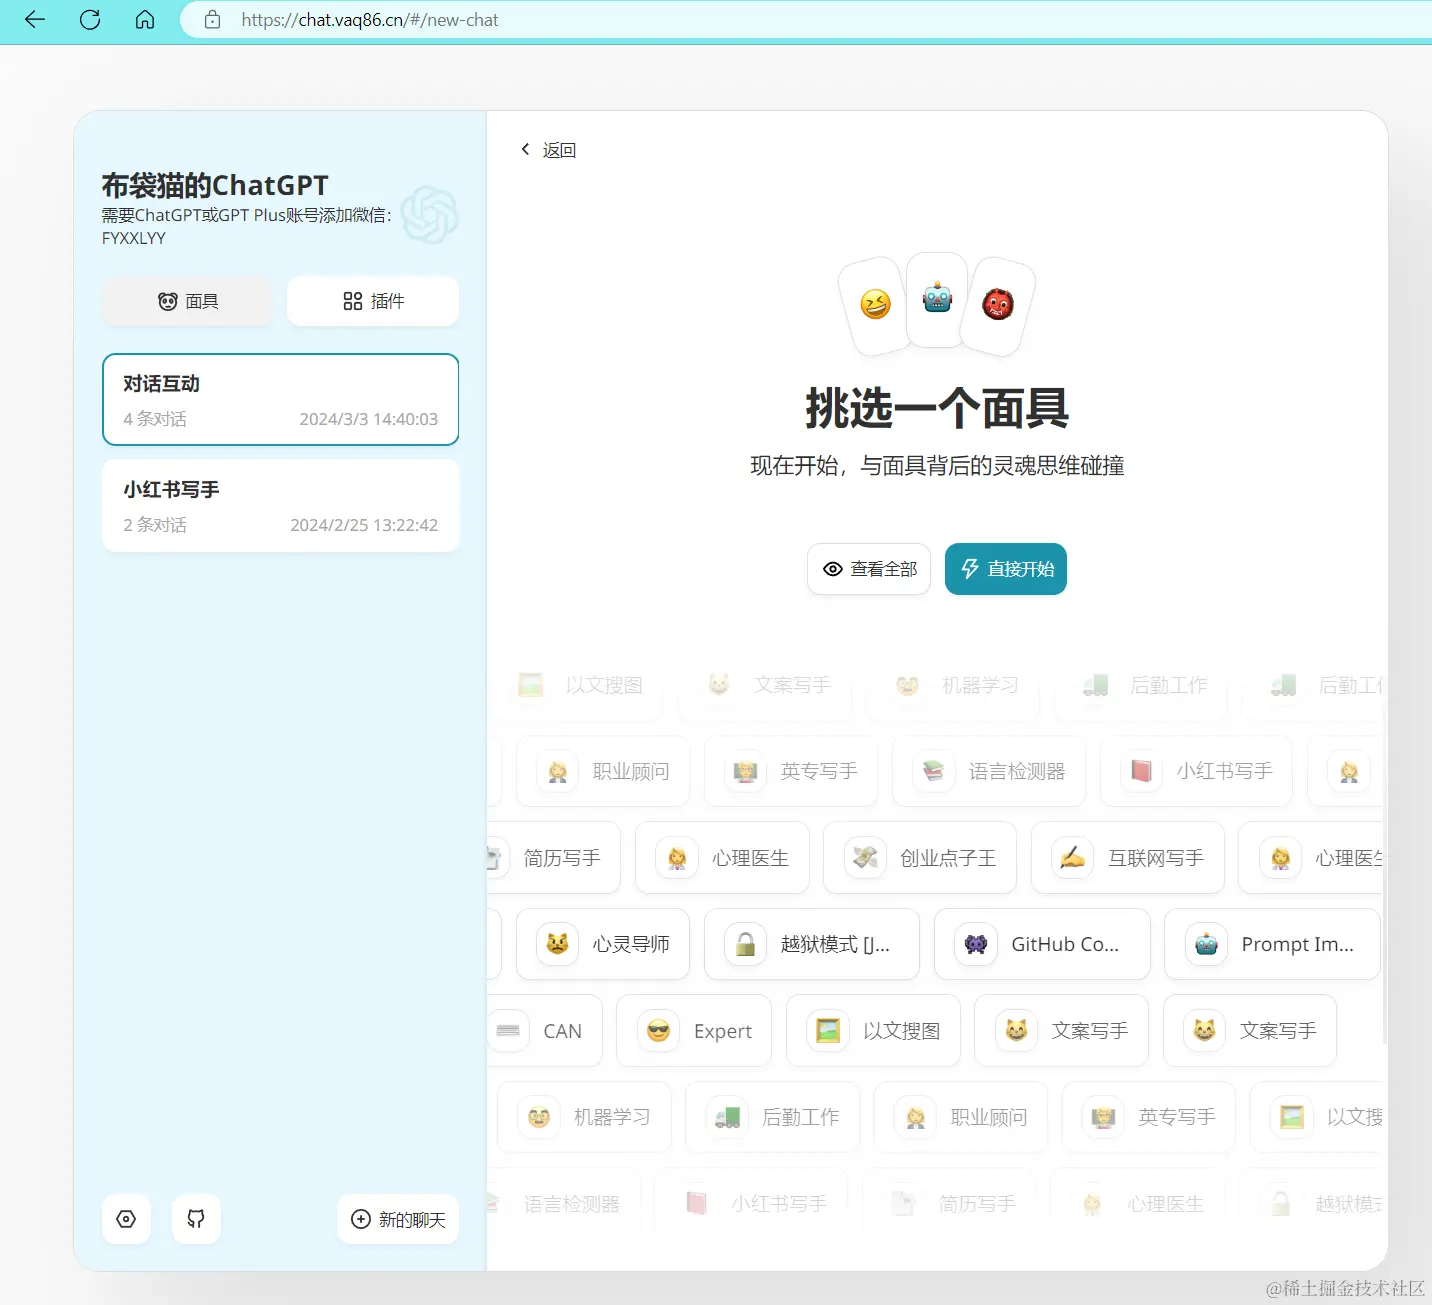This screenshot has width=1432, height=1305.
Task: Open the settings icon in sidebar
Action: tap(126, 1219)
